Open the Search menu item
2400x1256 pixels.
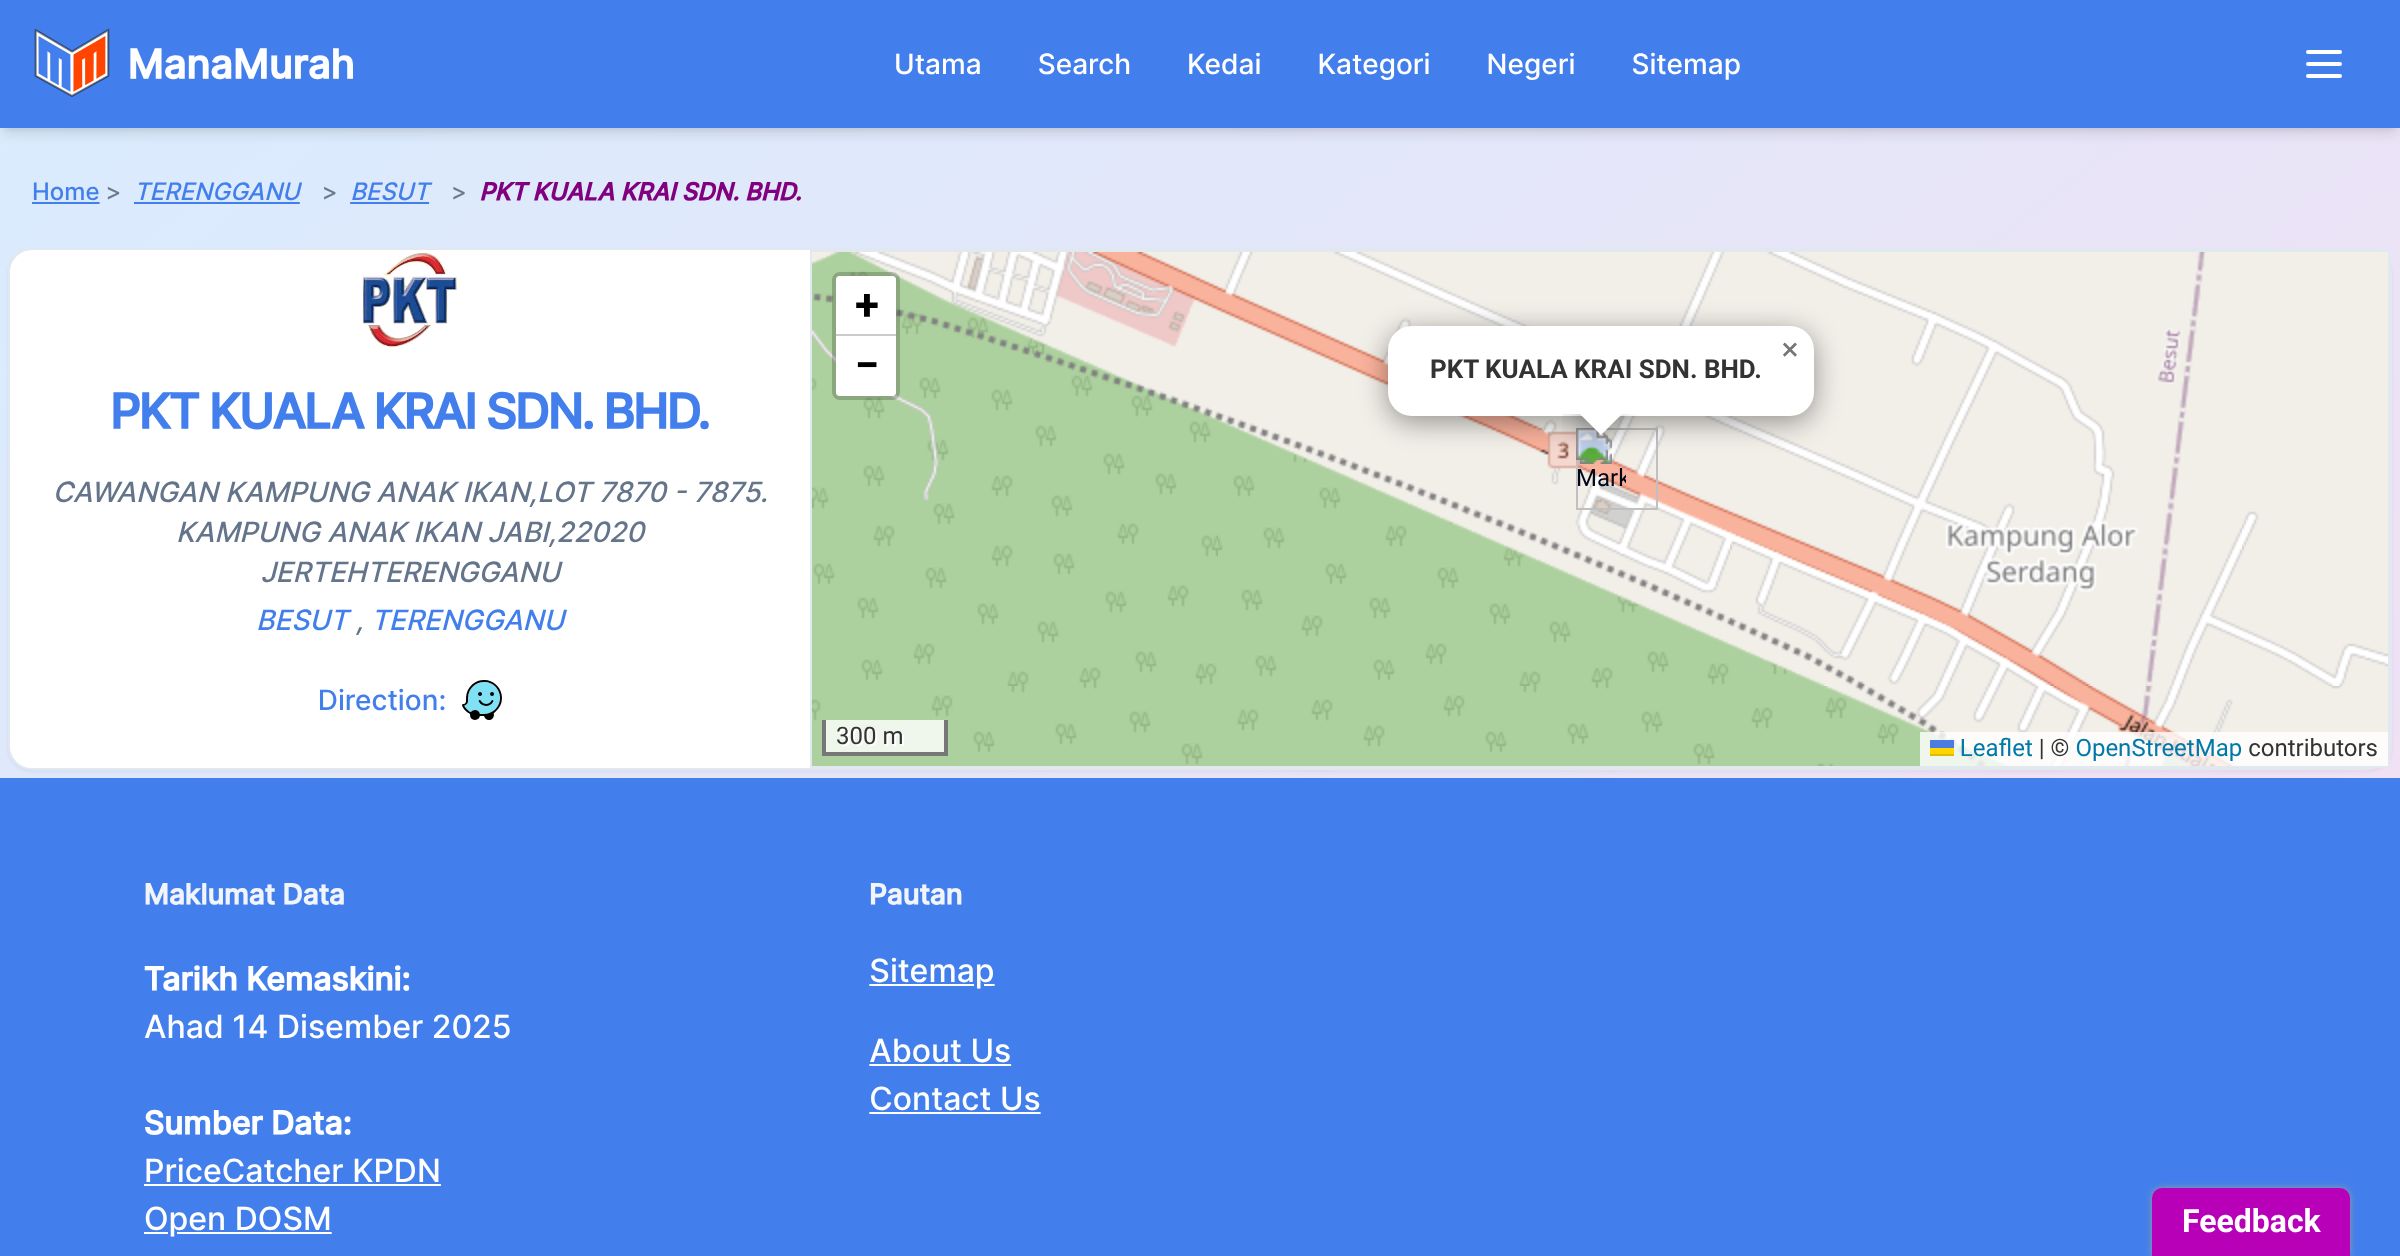pos(1083,64)
